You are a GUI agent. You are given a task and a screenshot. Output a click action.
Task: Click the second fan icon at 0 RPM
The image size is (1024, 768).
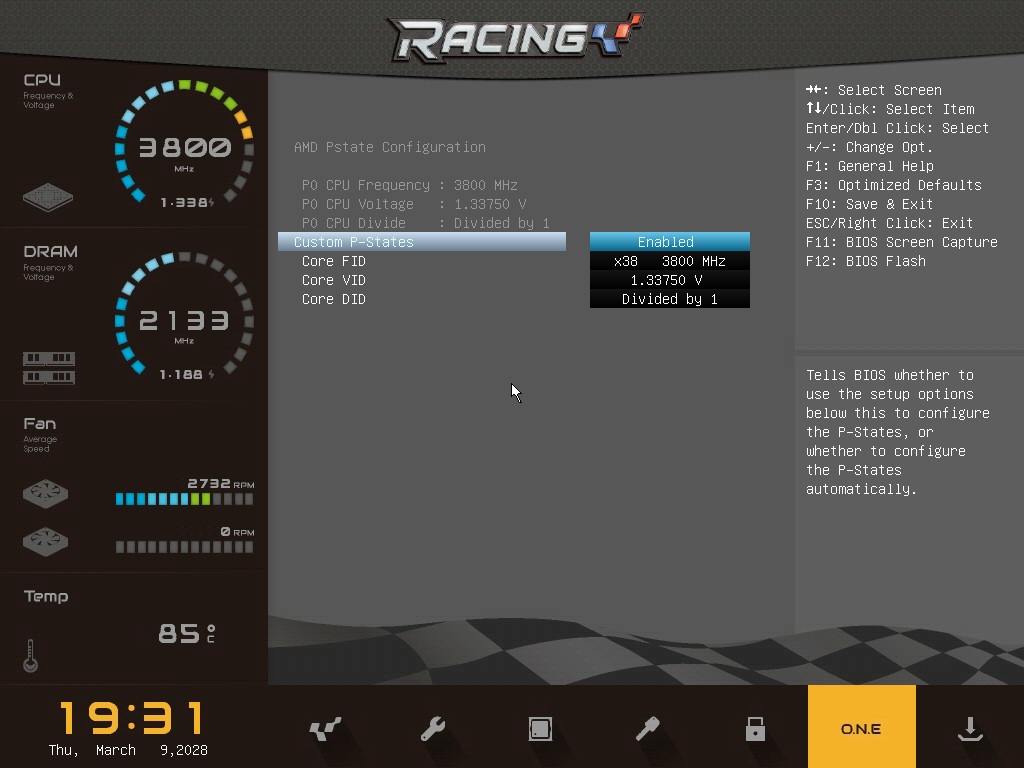[45, 541]
